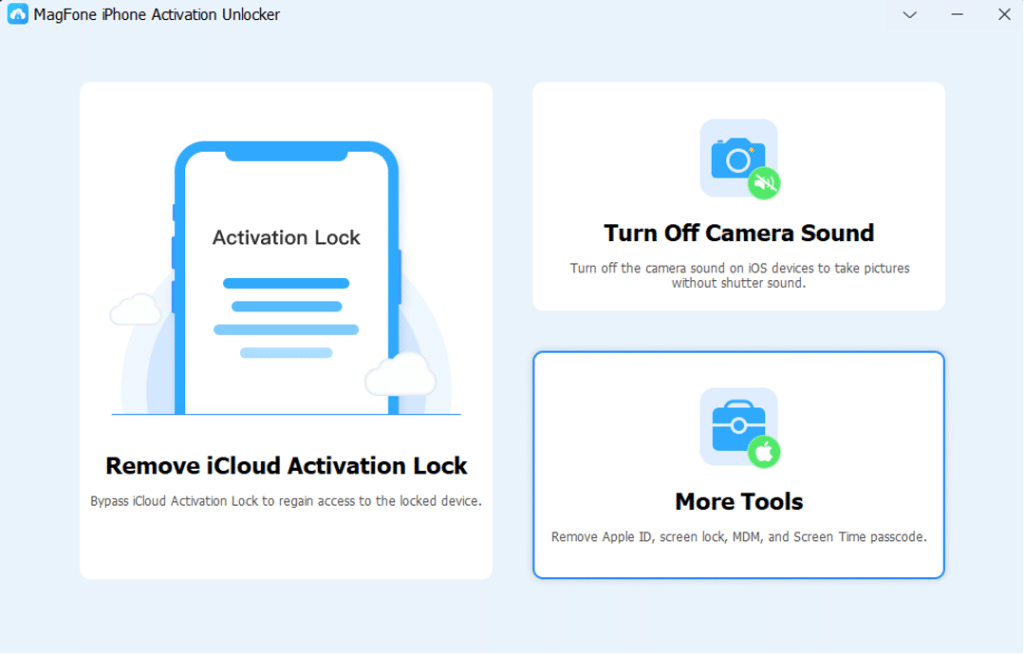Click the More Tools heading text
The width and height of the screenshot is (1024, 654).
tap(738, 501)
